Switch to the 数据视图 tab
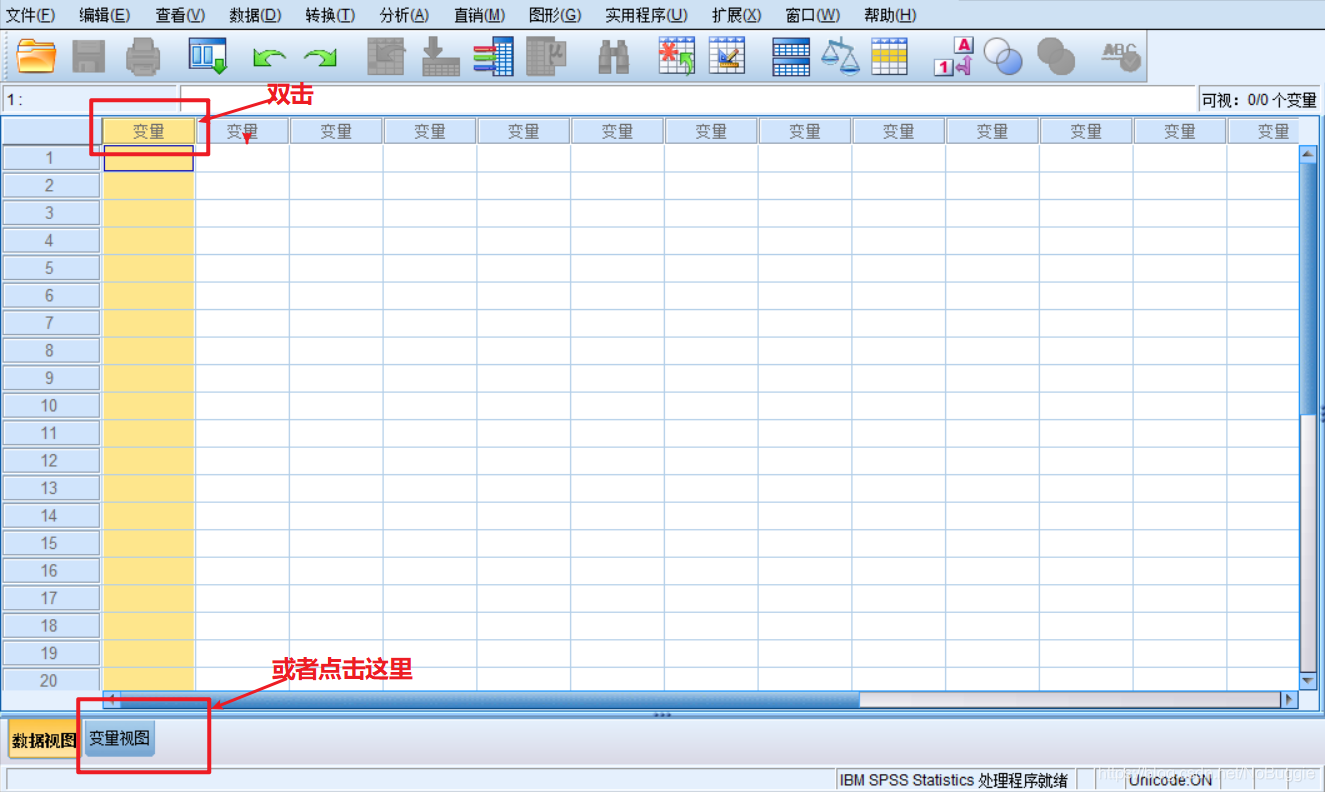This screenshot has height=792, width=1325. click(44, 740)
